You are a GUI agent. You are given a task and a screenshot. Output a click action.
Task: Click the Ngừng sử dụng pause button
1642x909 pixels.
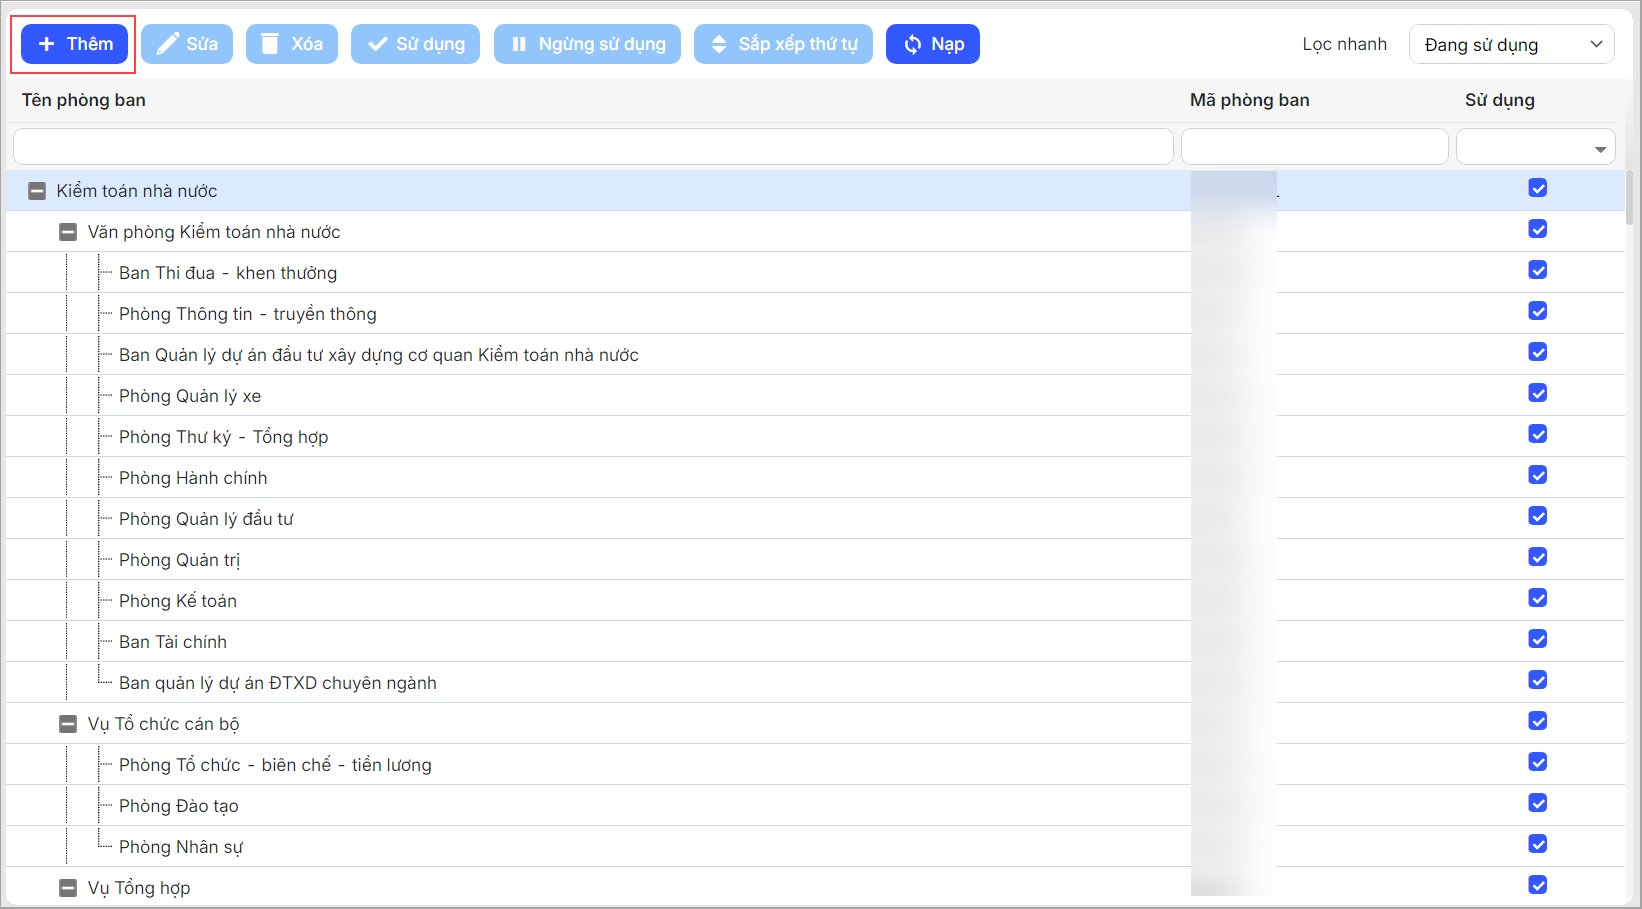point(587,44)
